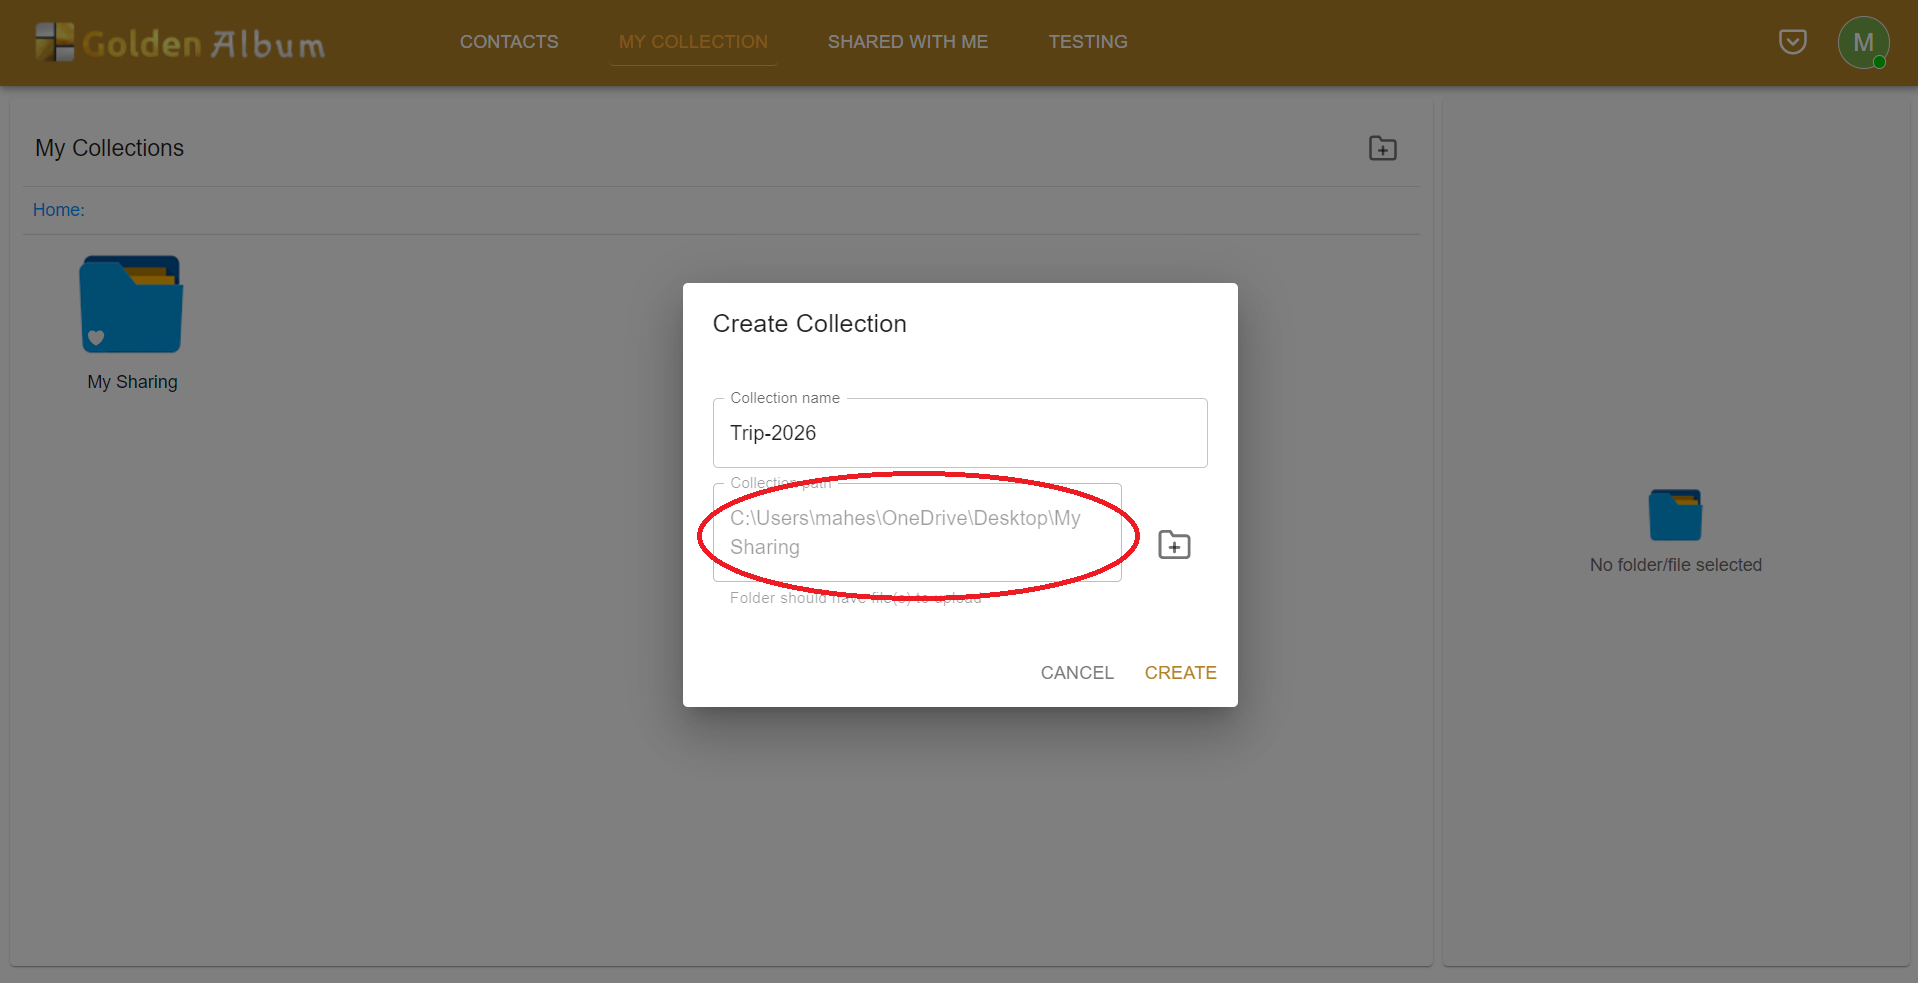This screenshot has height=983, width=1918.
Task: Click the CREATE button in the dialog
Action: tap(1180, 672)
